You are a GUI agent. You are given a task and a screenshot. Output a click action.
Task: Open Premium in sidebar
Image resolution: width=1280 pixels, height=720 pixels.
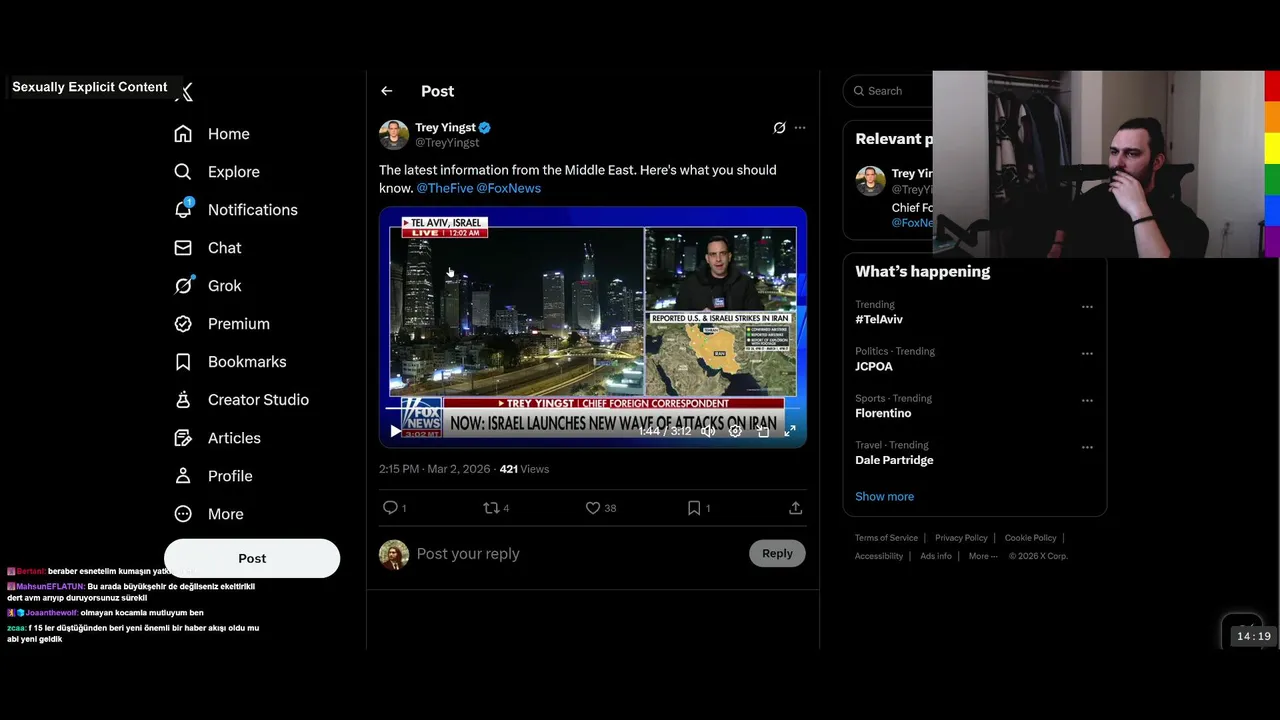(222, 324)
